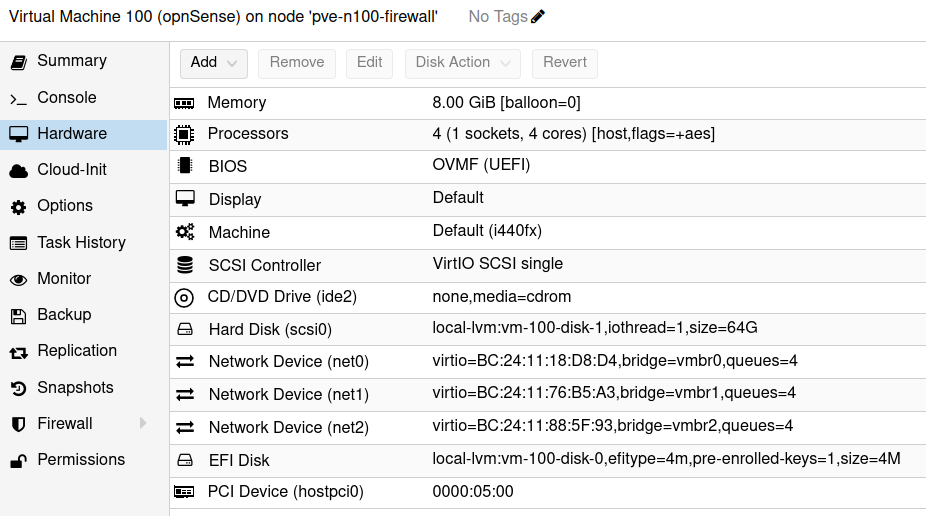
Task: Click the SCSI Controller database icon
Action: point(184,265)
